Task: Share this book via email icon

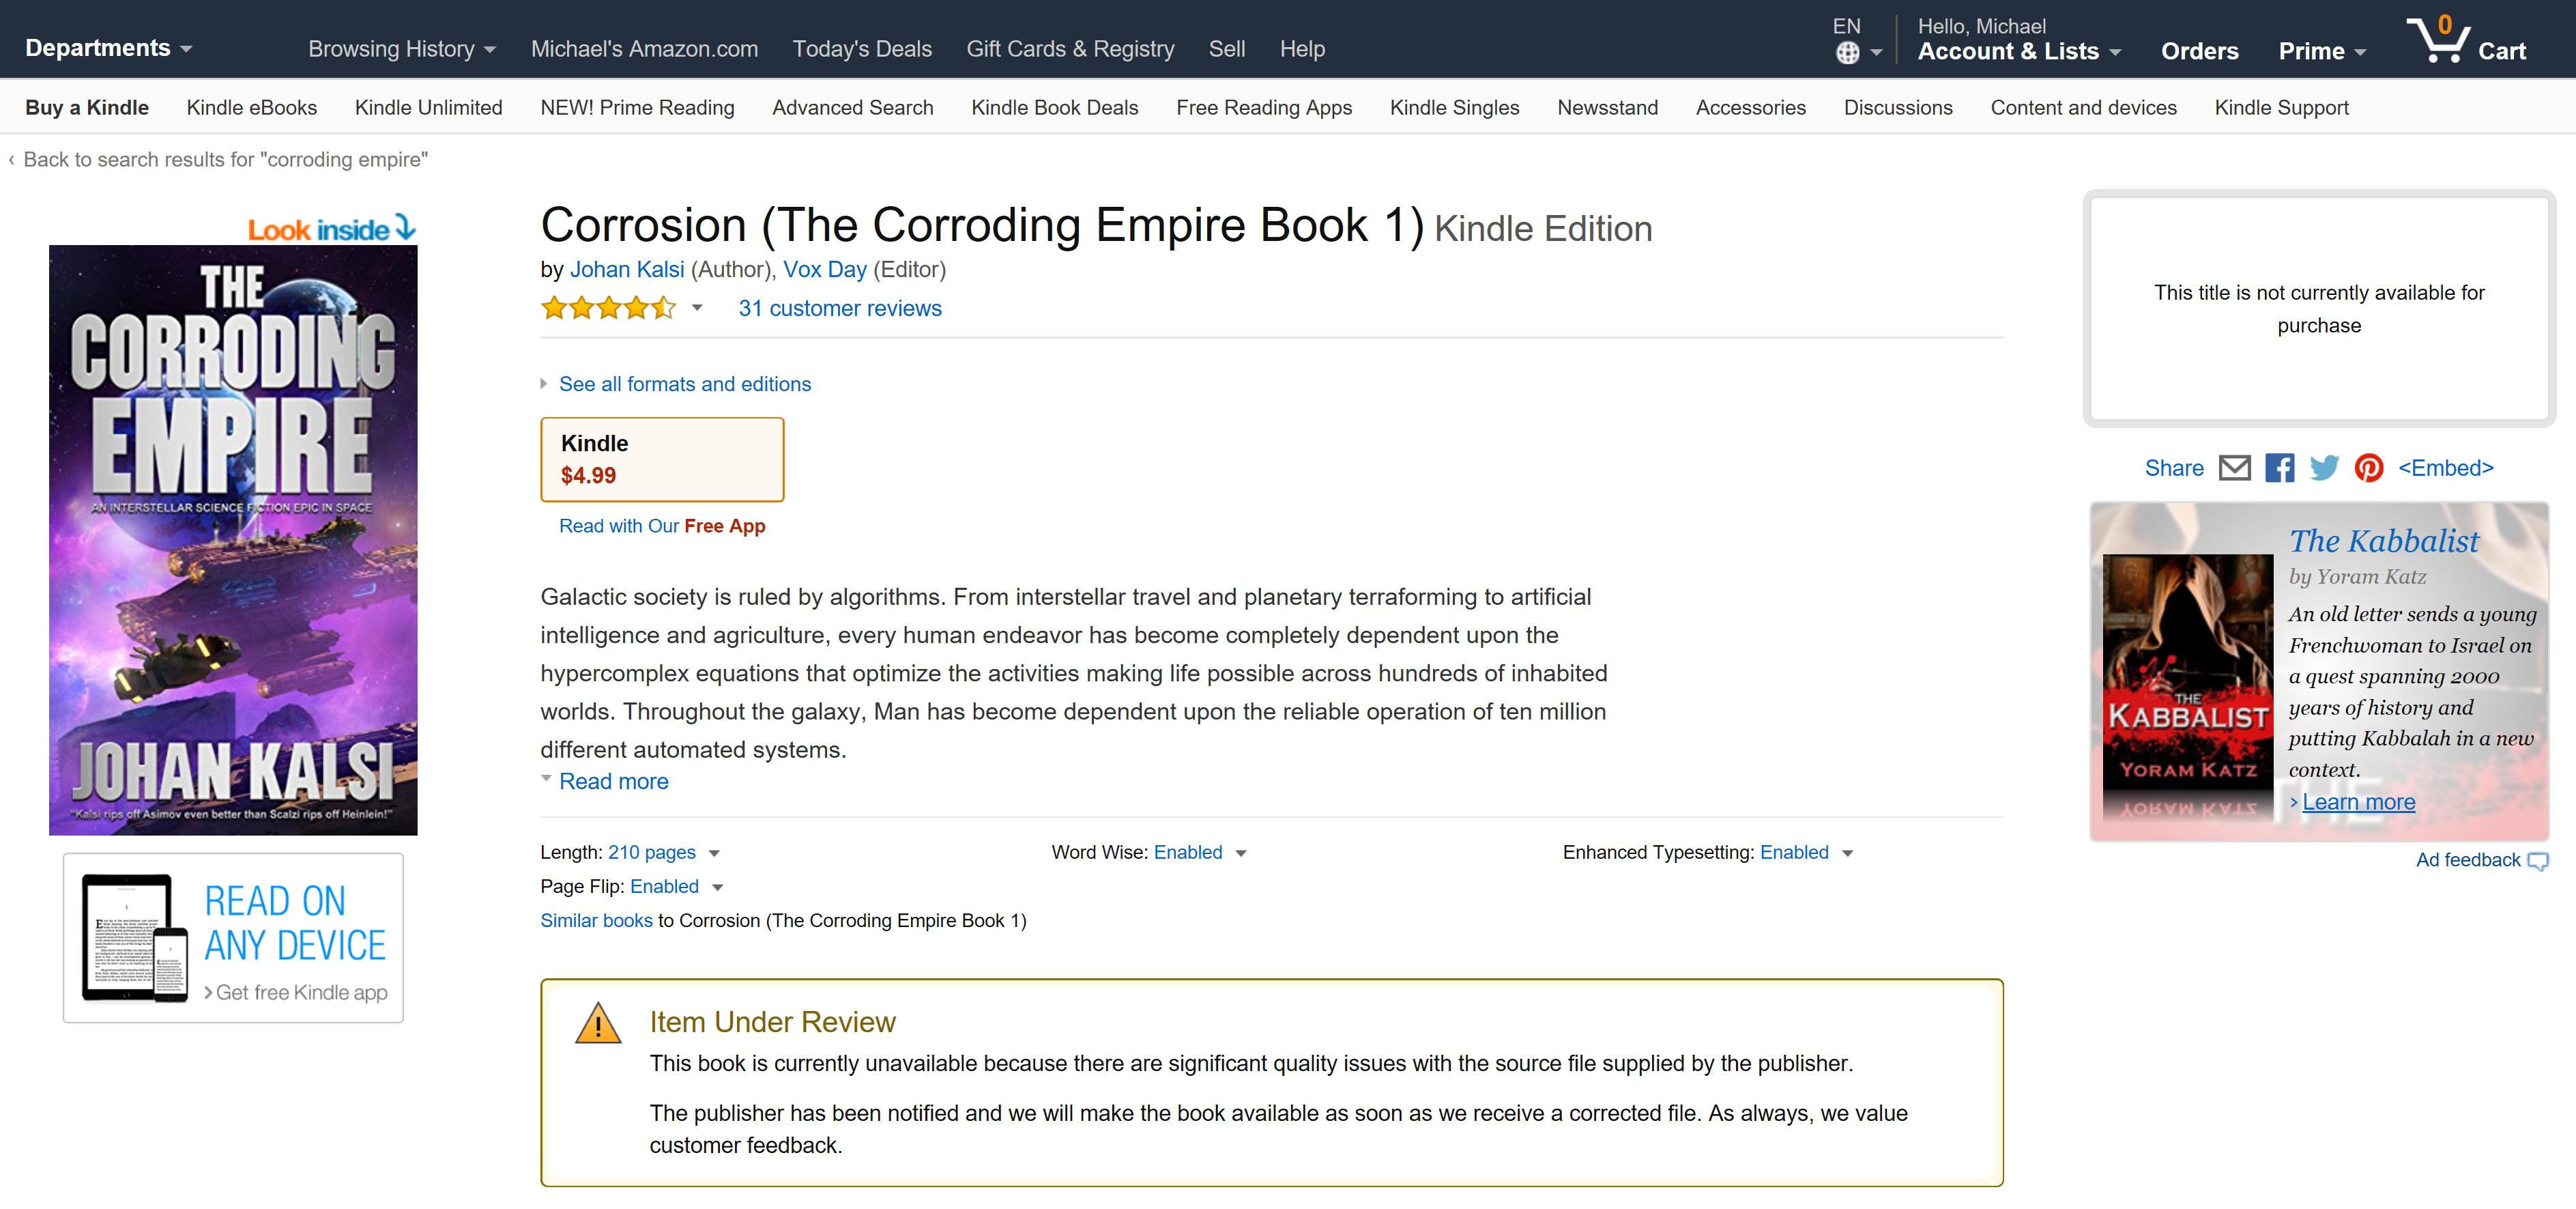Action: (x=2234, y=468)
